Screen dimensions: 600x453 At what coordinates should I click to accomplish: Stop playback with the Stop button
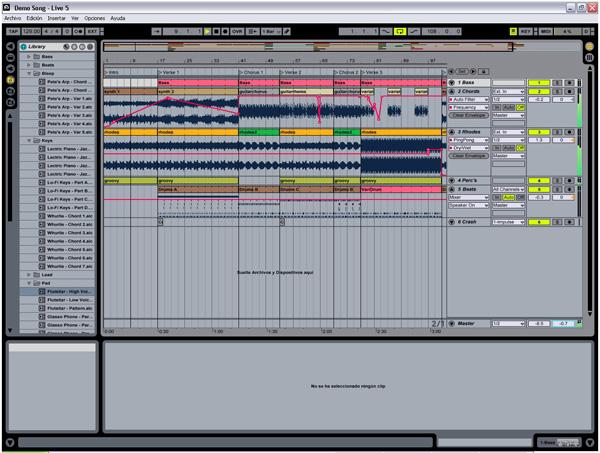[216, 31]
